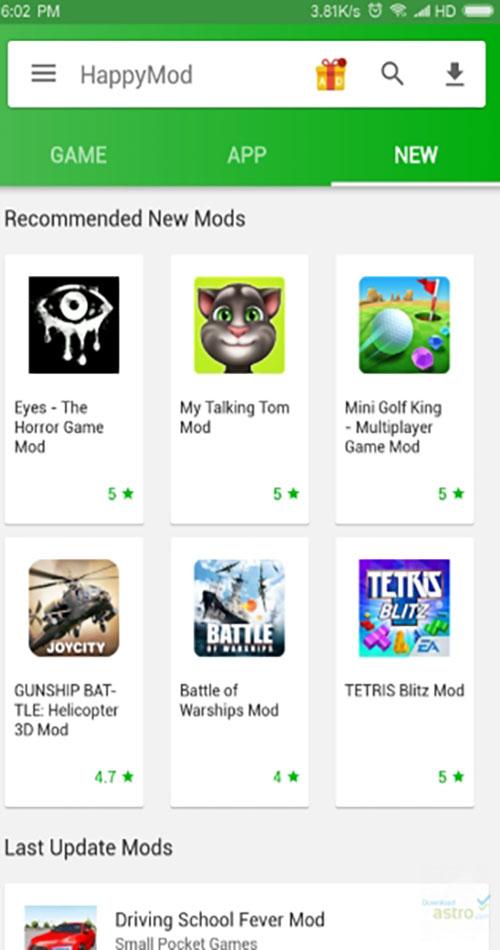Tap the TETRIS Blitz icon
This screenshot has height=950, width=500.
click(x=404, y=608)
